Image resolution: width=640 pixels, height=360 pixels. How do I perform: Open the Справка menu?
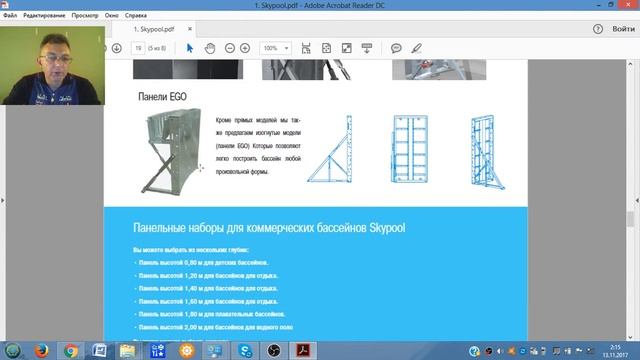pyautogui.click(x=136, y=15)
